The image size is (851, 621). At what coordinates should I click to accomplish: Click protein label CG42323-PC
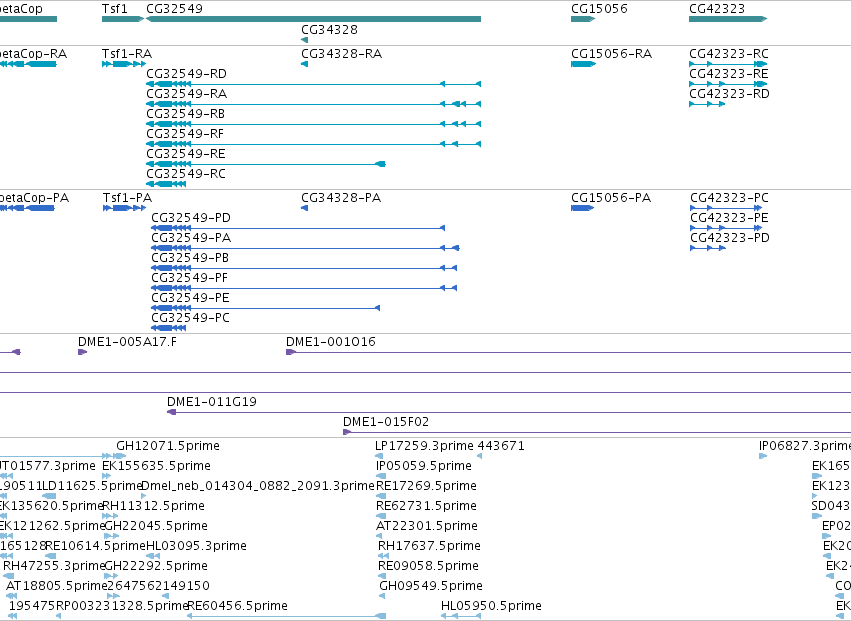click(x=729, y=198)
